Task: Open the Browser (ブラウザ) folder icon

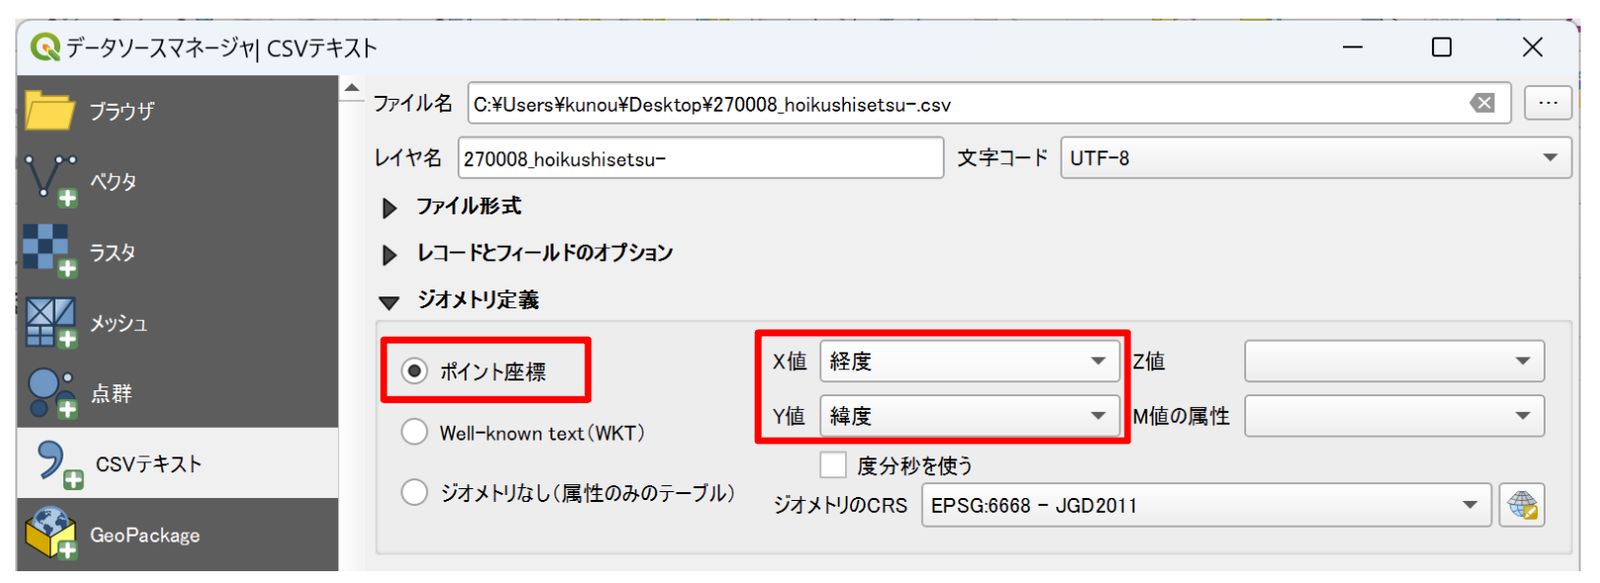Action: coord(49,110)
